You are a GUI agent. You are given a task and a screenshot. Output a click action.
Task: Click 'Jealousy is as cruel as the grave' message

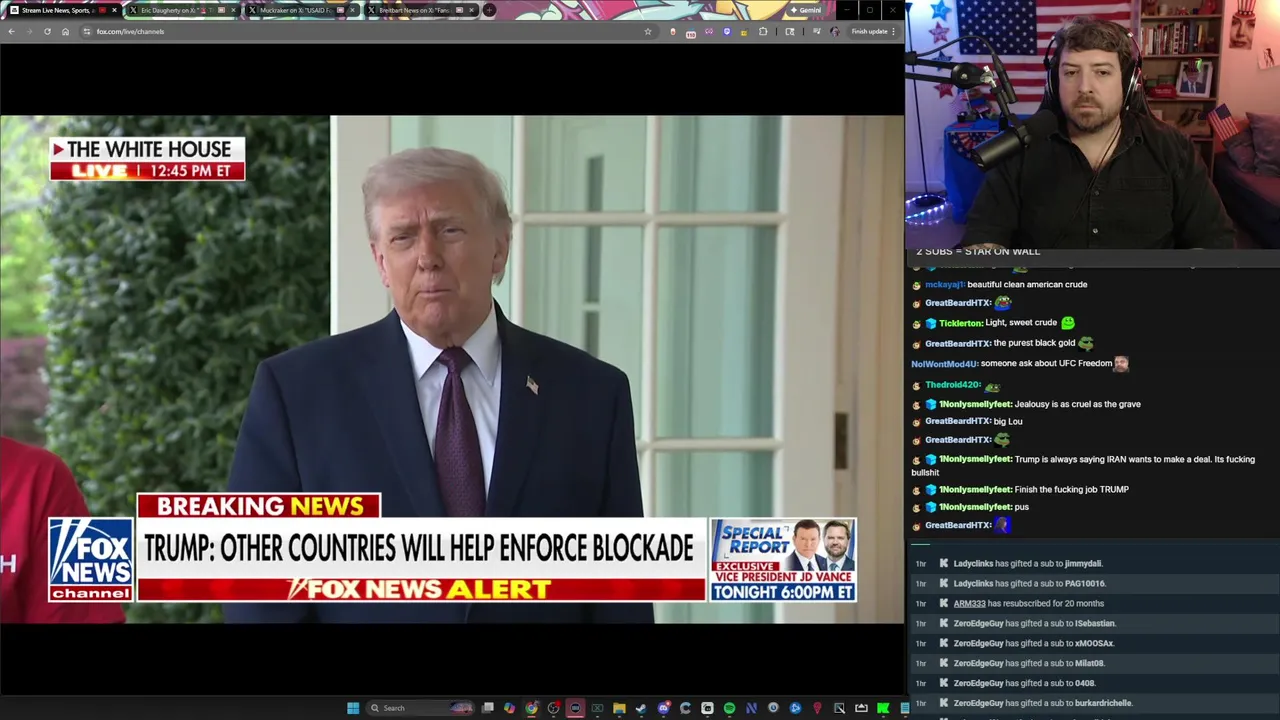click(x=1077, y=404)
